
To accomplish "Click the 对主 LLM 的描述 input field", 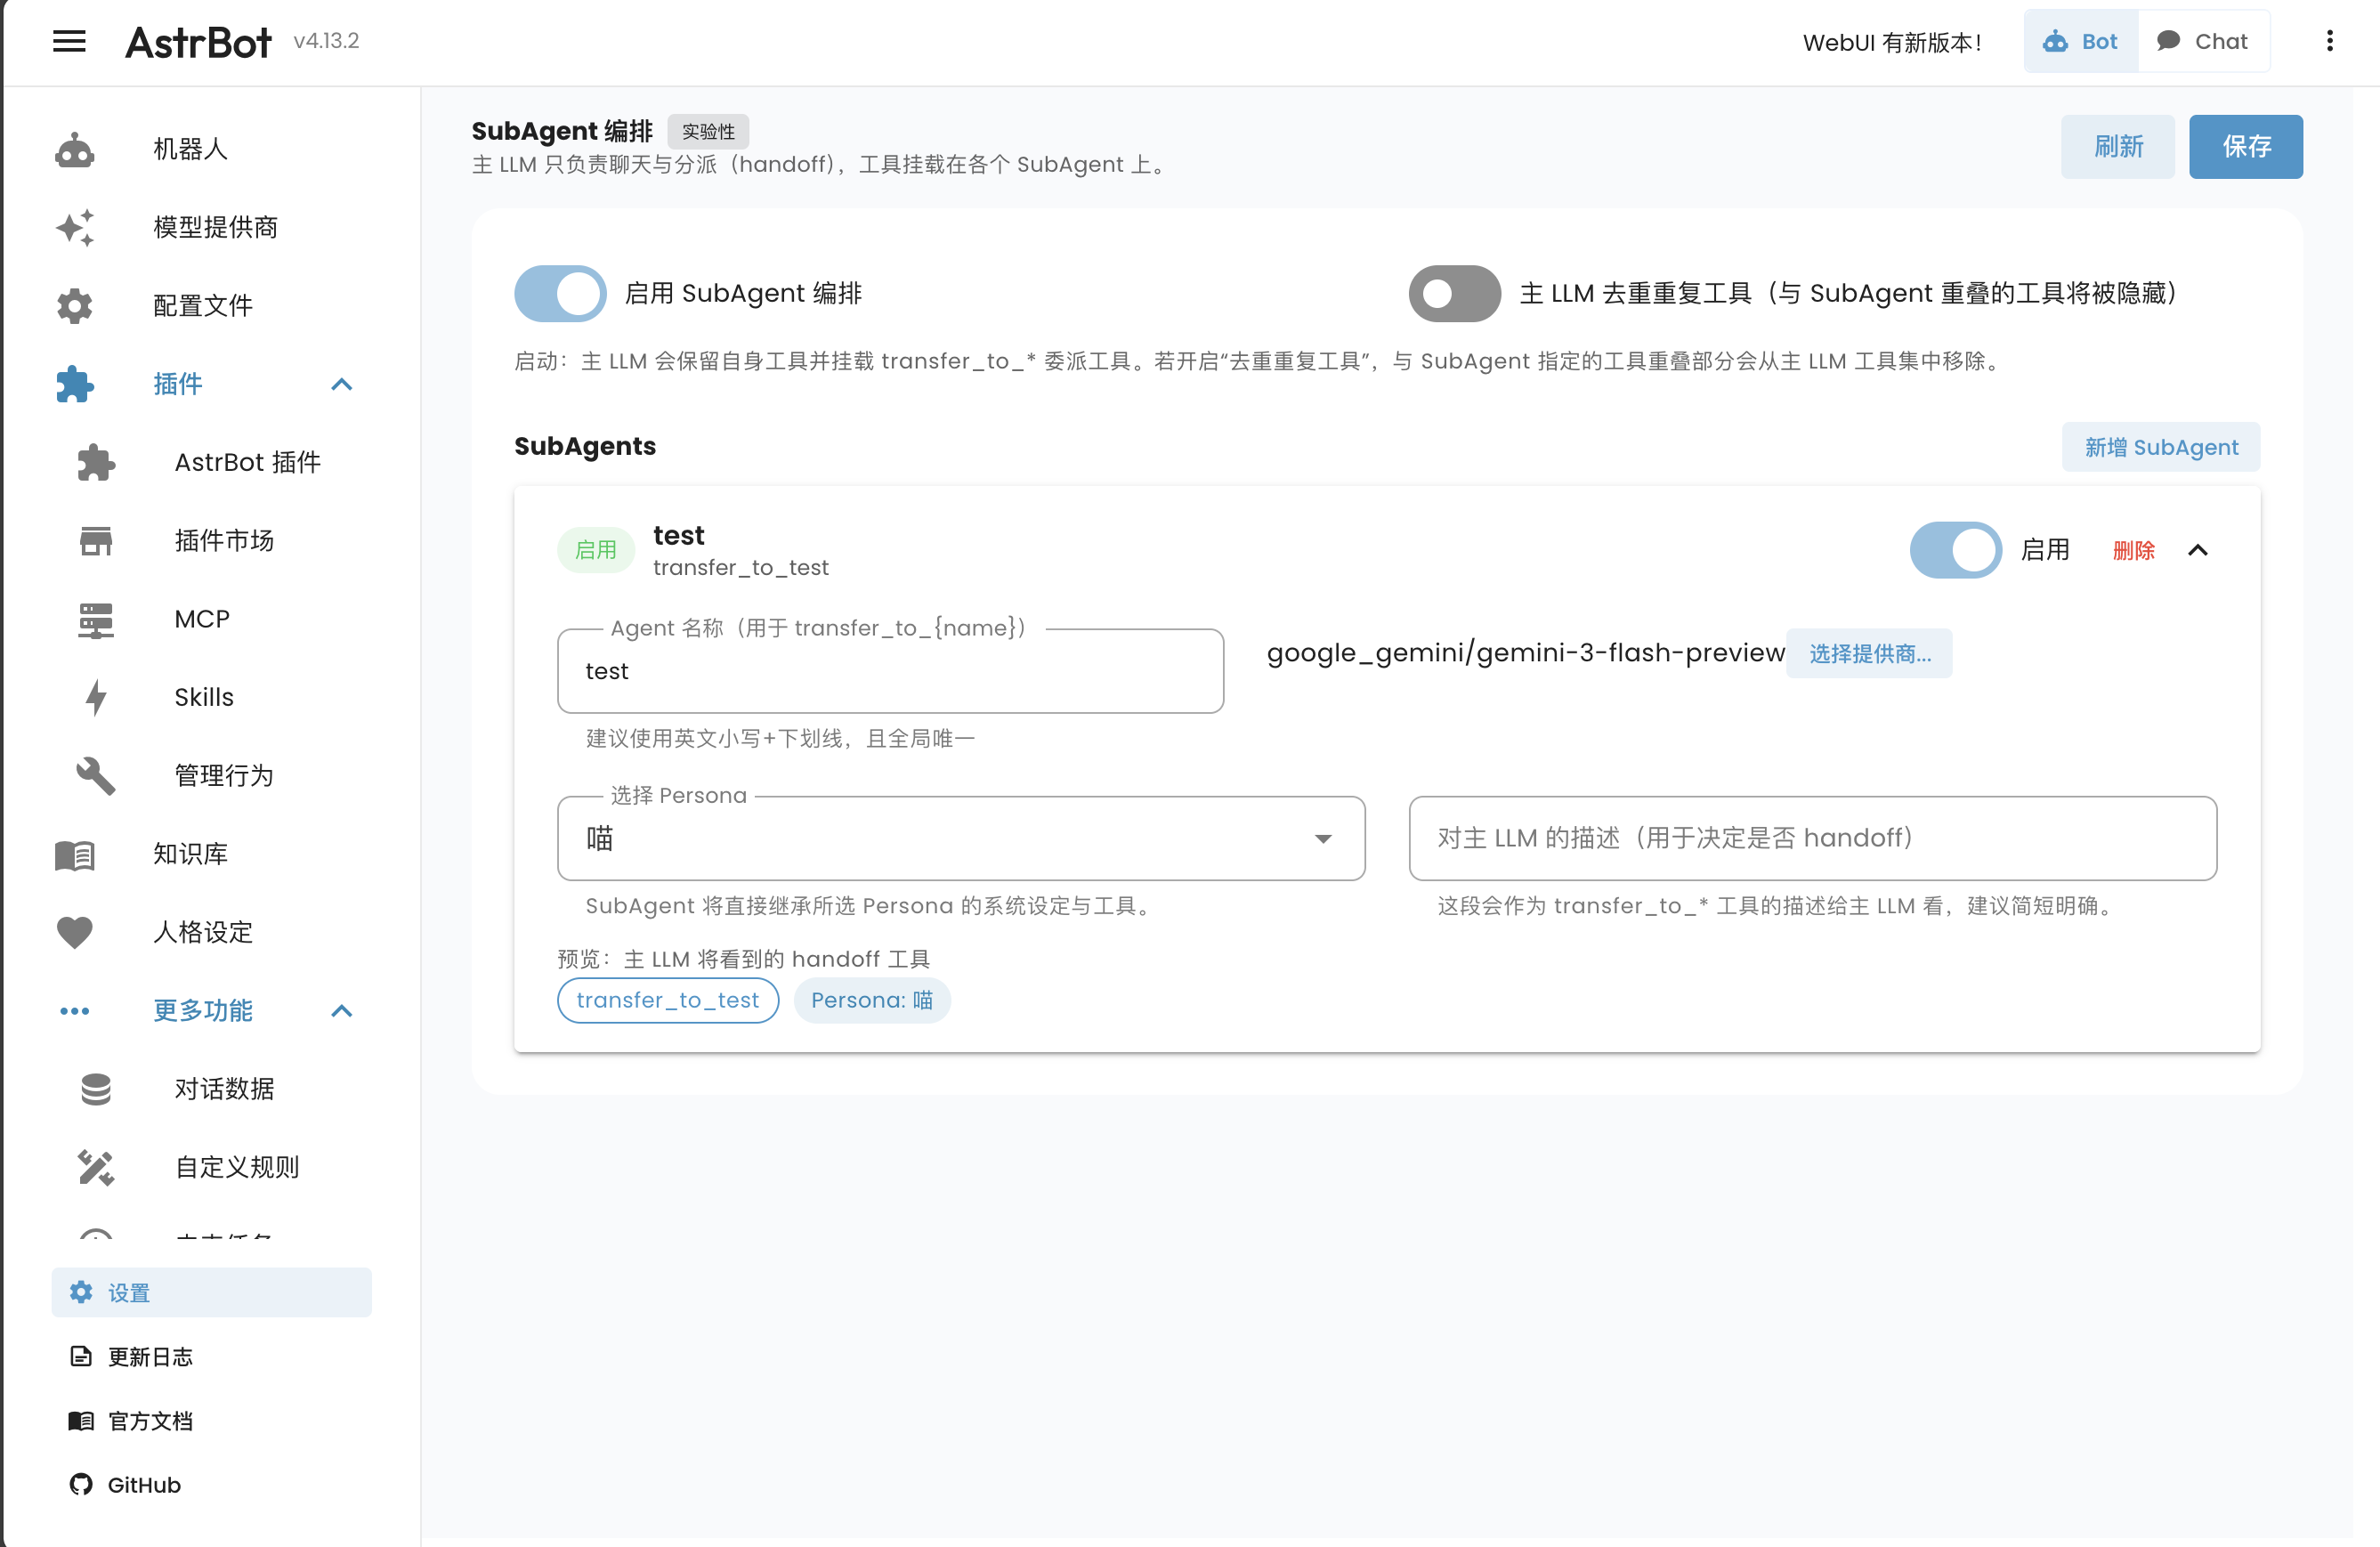I will tap(1811, 838).
